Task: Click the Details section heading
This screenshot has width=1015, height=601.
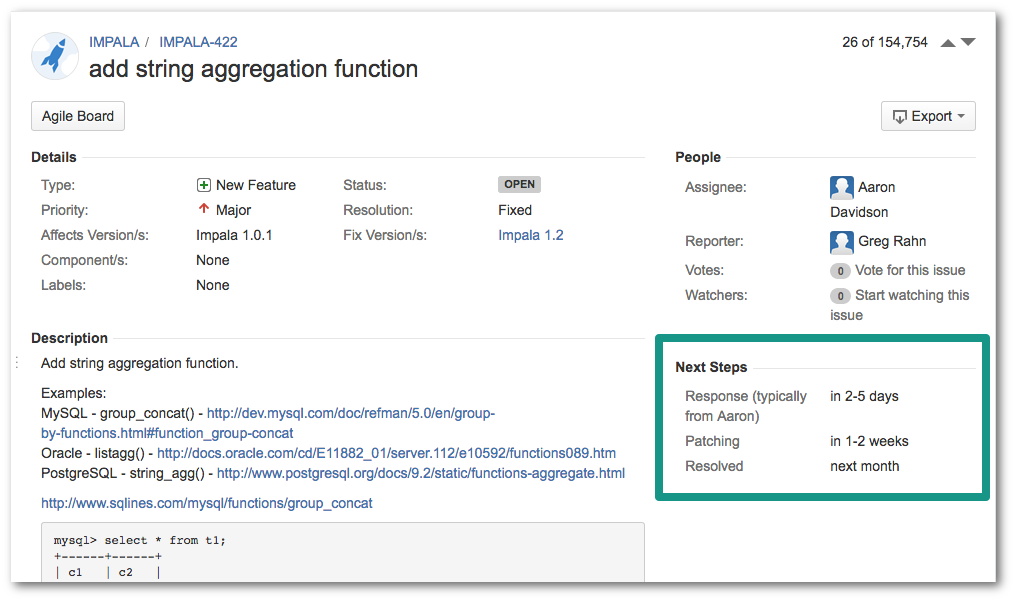Action: coord(54,157)
